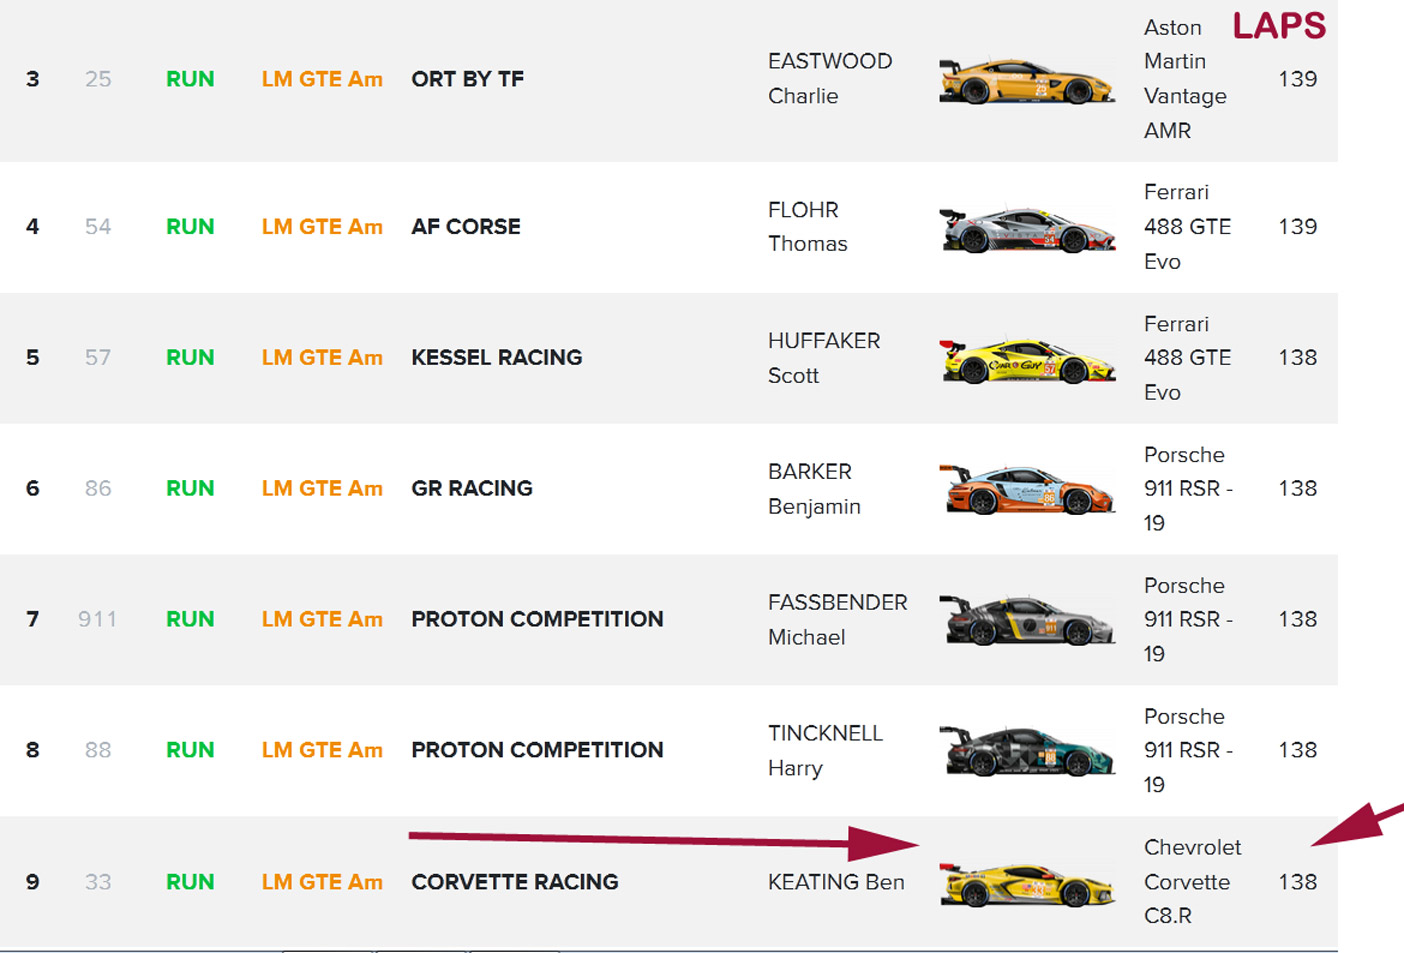Click the RUN status for car 911
The image size is (1404, 953).
[x=190, y=620]
